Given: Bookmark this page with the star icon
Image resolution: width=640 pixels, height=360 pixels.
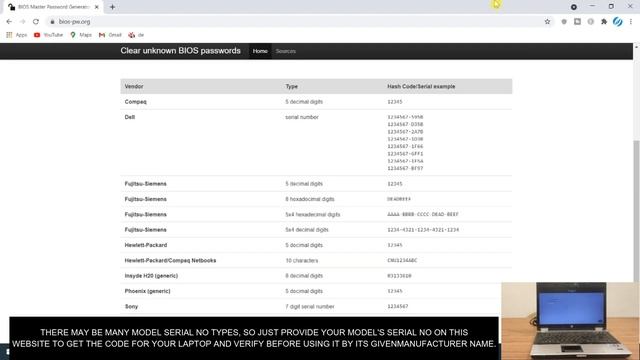Looking at the screenshot, I should (x=547, y=22).
